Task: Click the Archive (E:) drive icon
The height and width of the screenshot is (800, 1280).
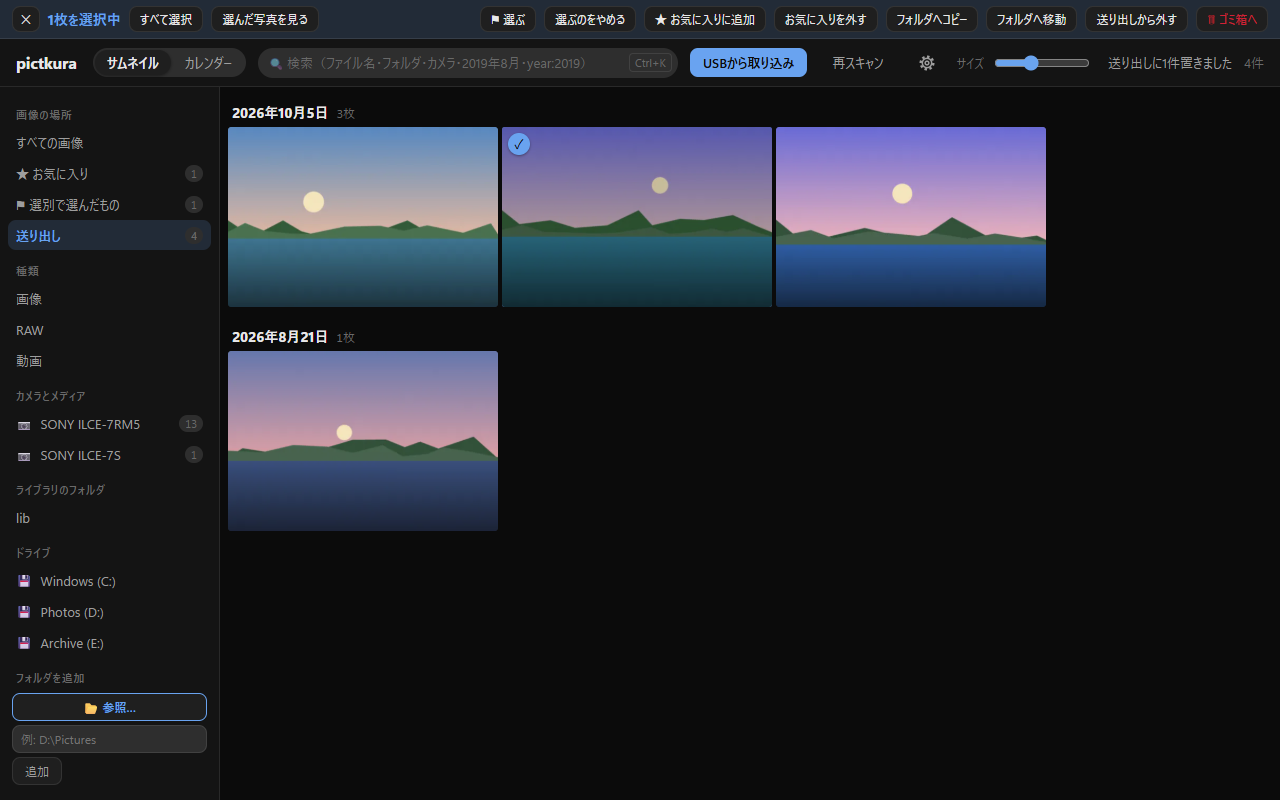Action: coord(24,644)
